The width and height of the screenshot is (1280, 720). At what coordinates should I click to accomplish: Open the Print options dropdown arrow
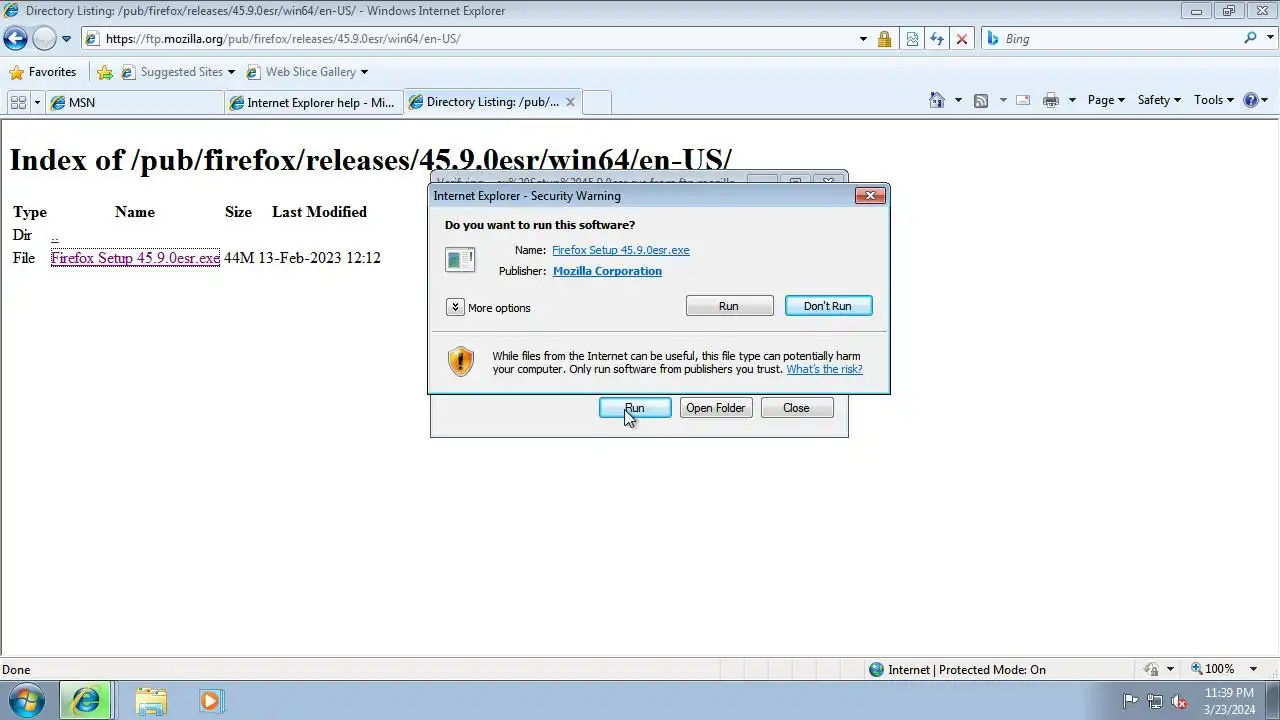[1072, 100]
